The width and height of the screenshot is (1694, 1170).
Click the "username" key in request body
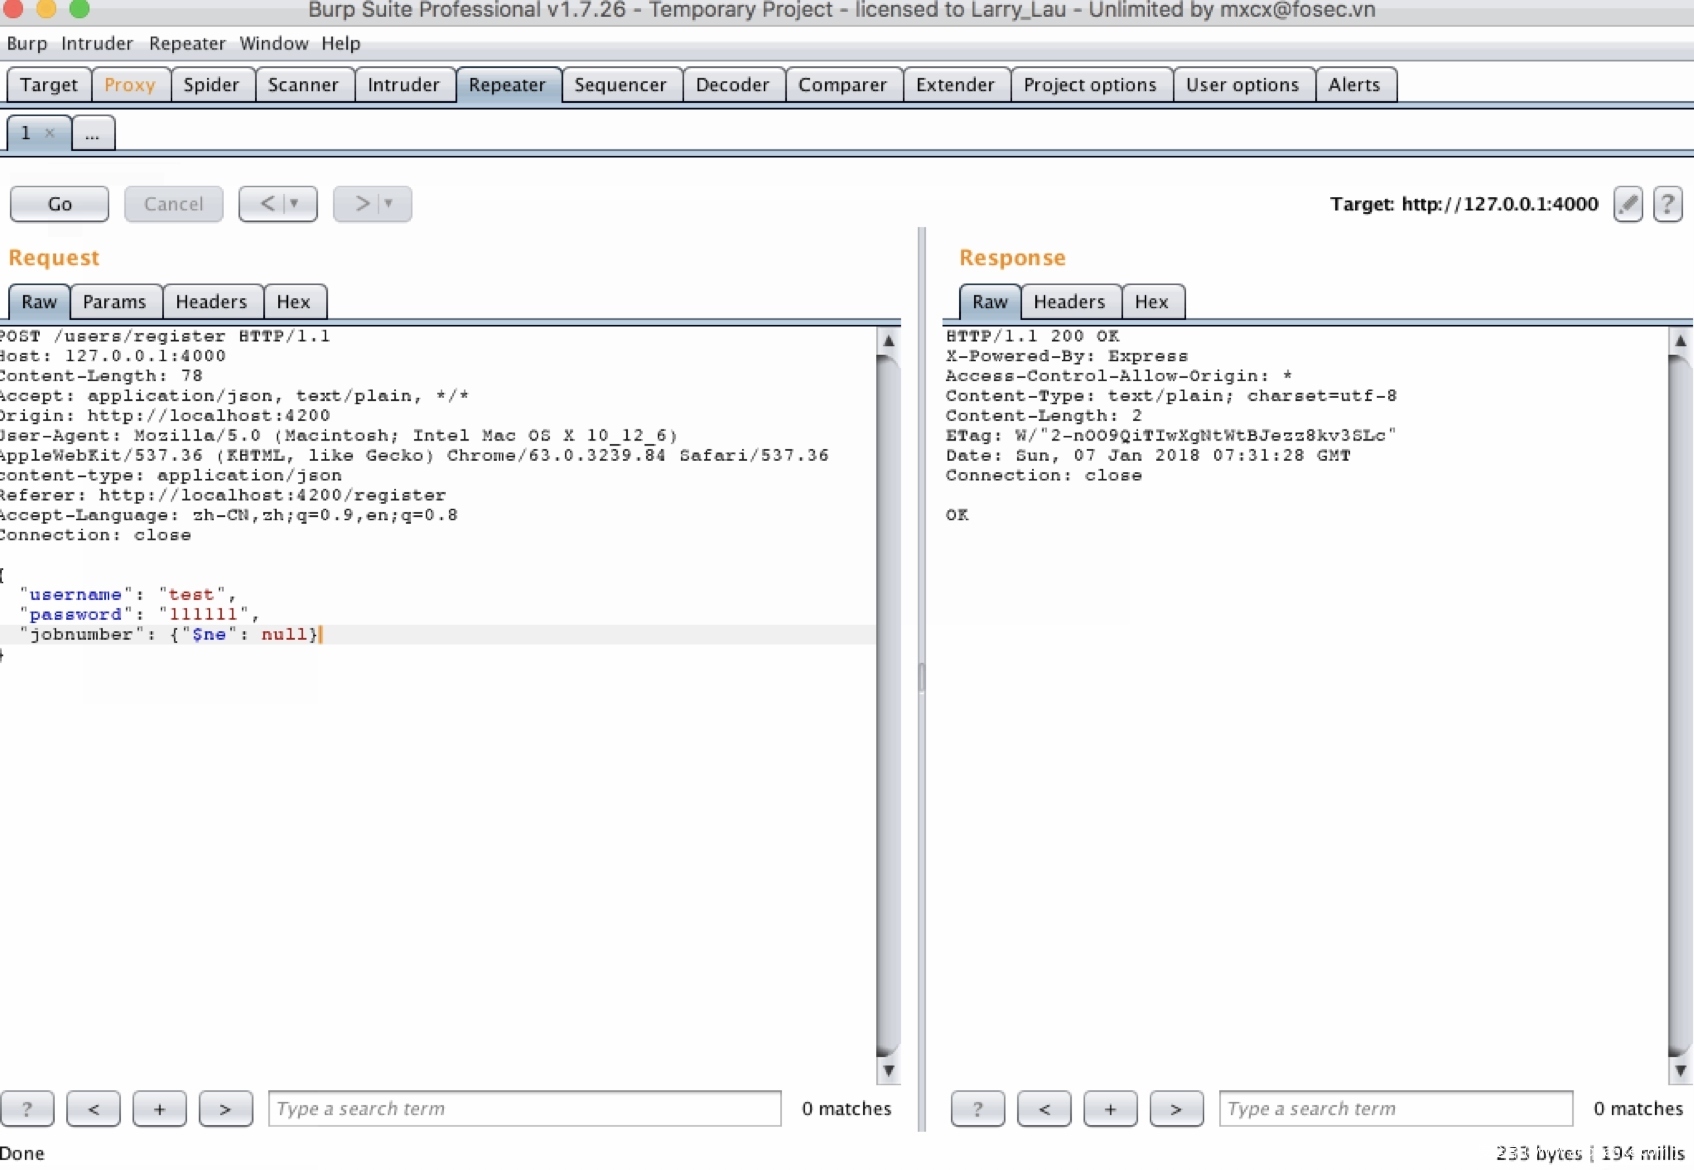coord(75,594)
